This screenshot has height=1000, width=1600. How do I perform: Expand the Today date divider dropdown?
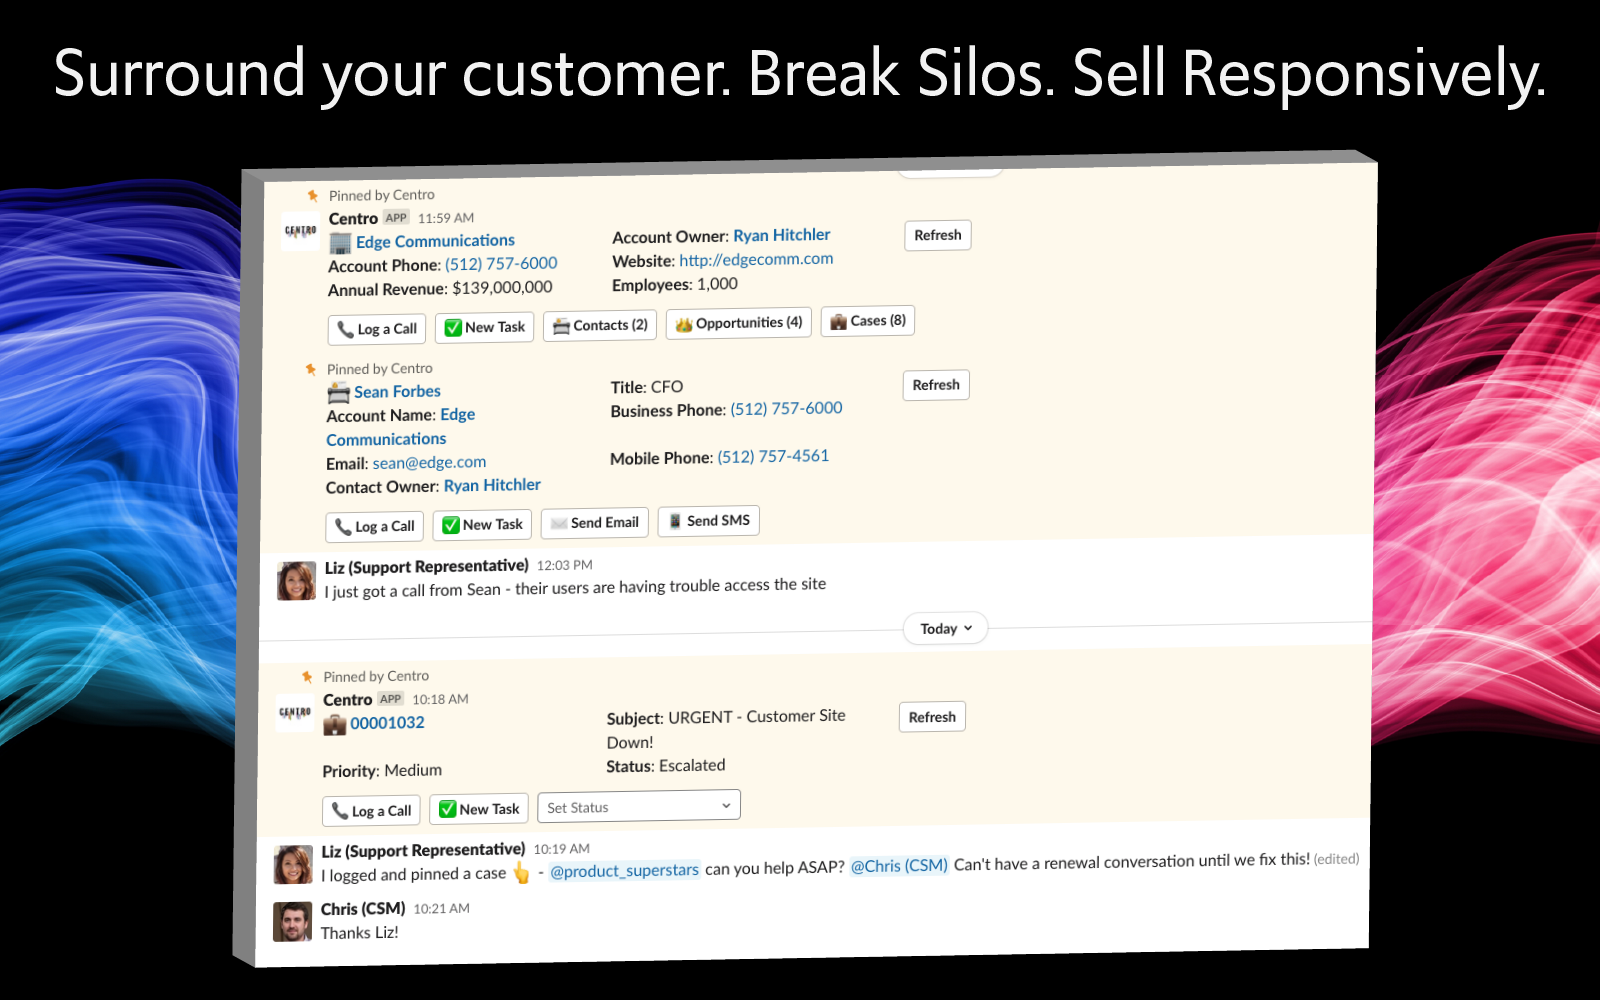coord(945,629)
